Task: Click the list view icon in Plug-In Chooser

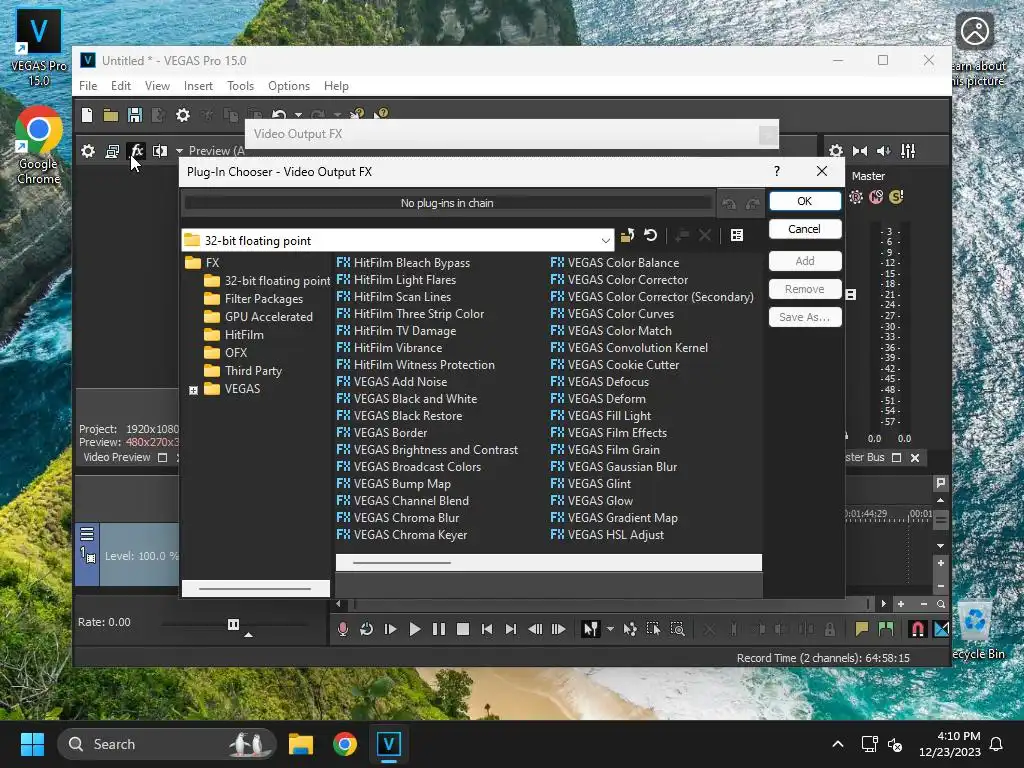Action: 737,235
